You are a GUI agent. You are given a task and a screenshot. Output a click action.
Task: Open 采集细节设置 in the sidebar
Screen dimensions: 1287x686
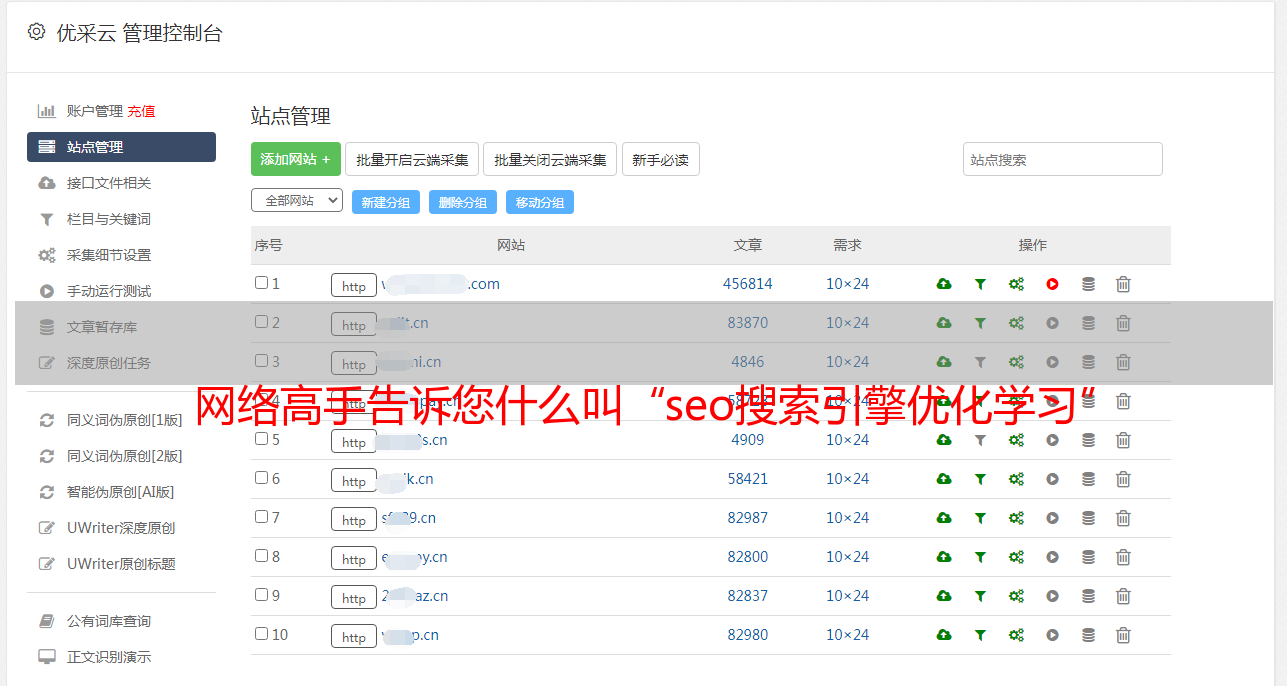(x=109, y=255)
